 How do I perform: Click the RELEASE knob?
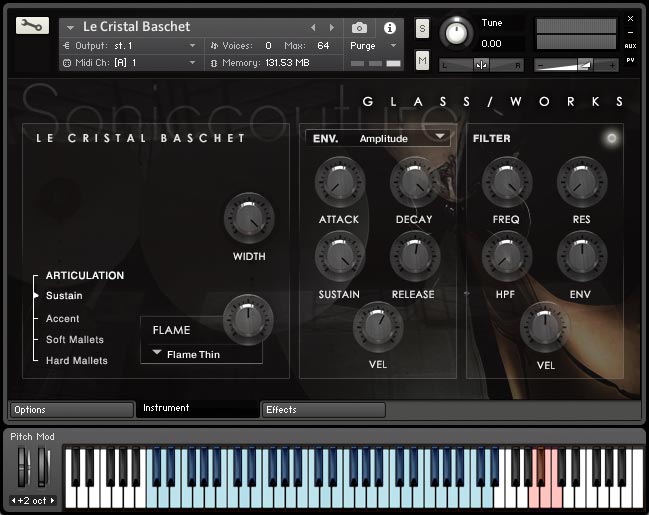click(415, 257)
